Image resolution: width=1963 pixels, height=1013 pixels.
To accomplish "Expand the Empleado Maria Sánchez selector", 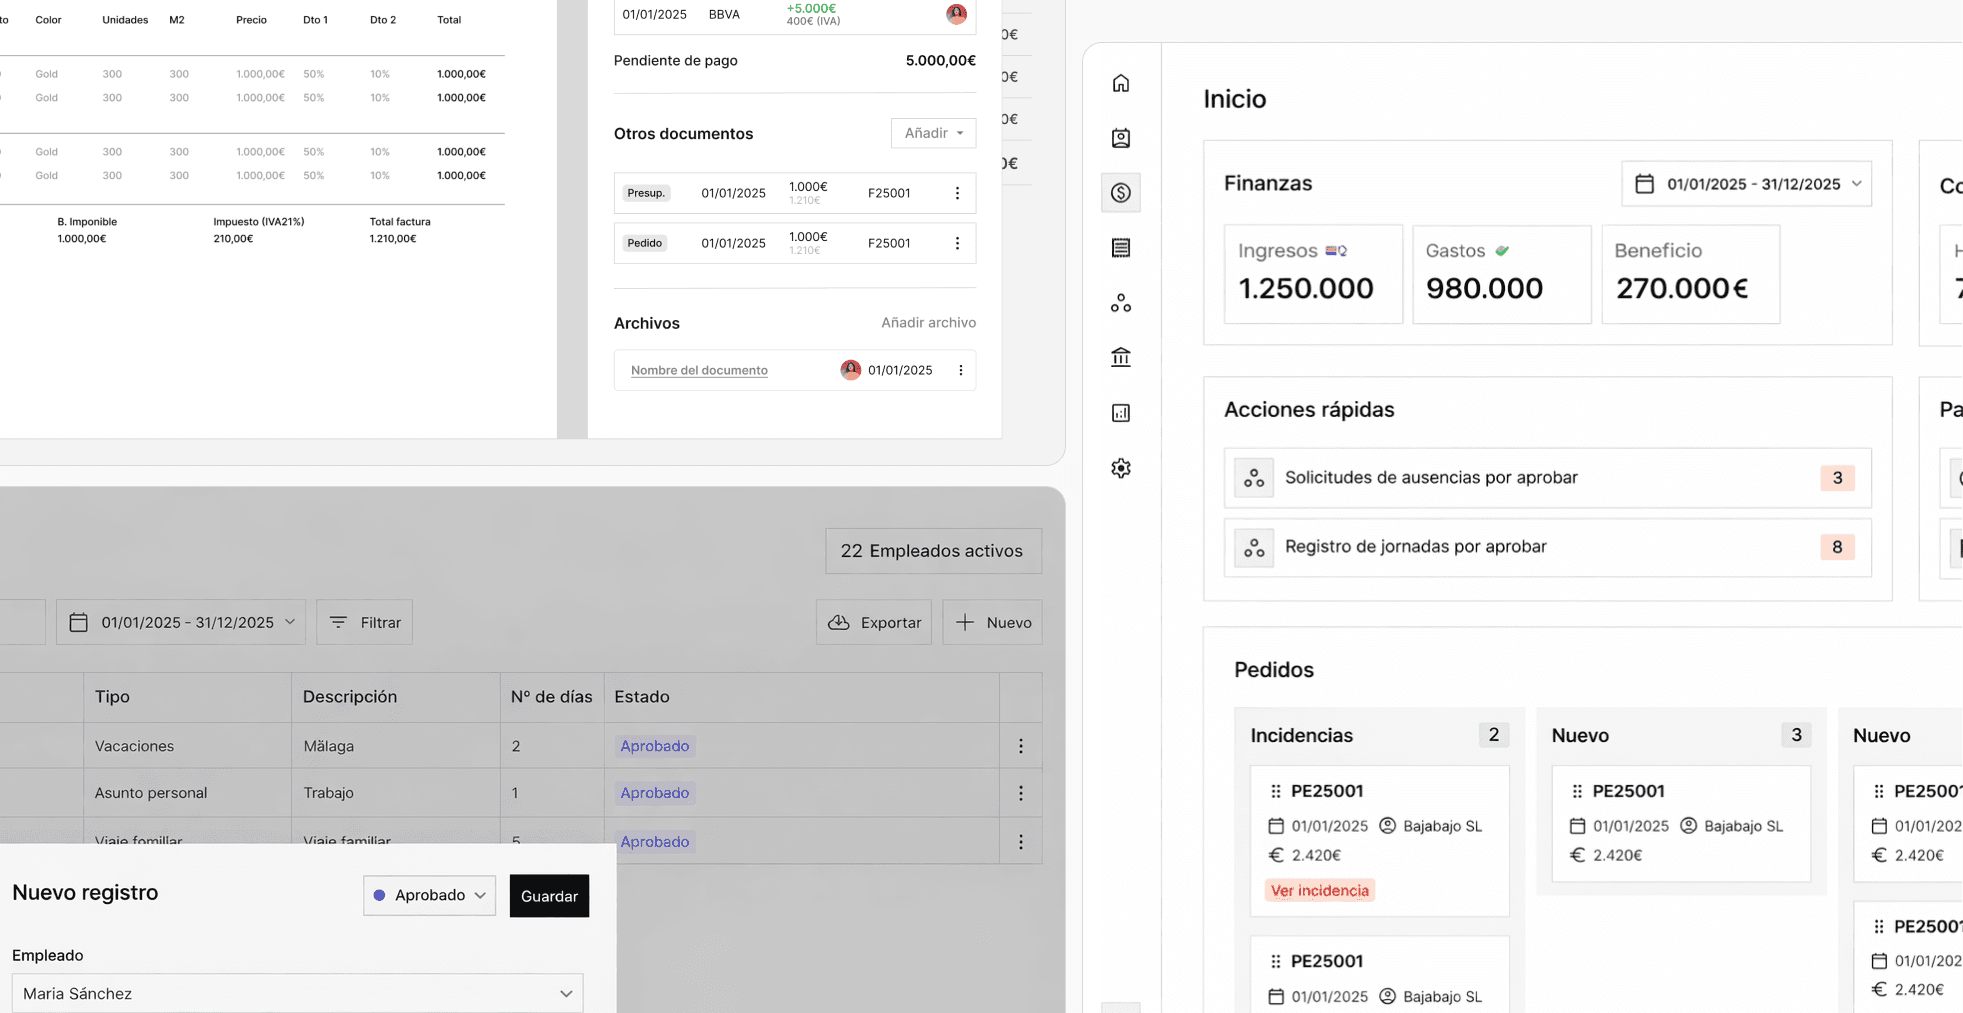I will click(x=297, y=993).
